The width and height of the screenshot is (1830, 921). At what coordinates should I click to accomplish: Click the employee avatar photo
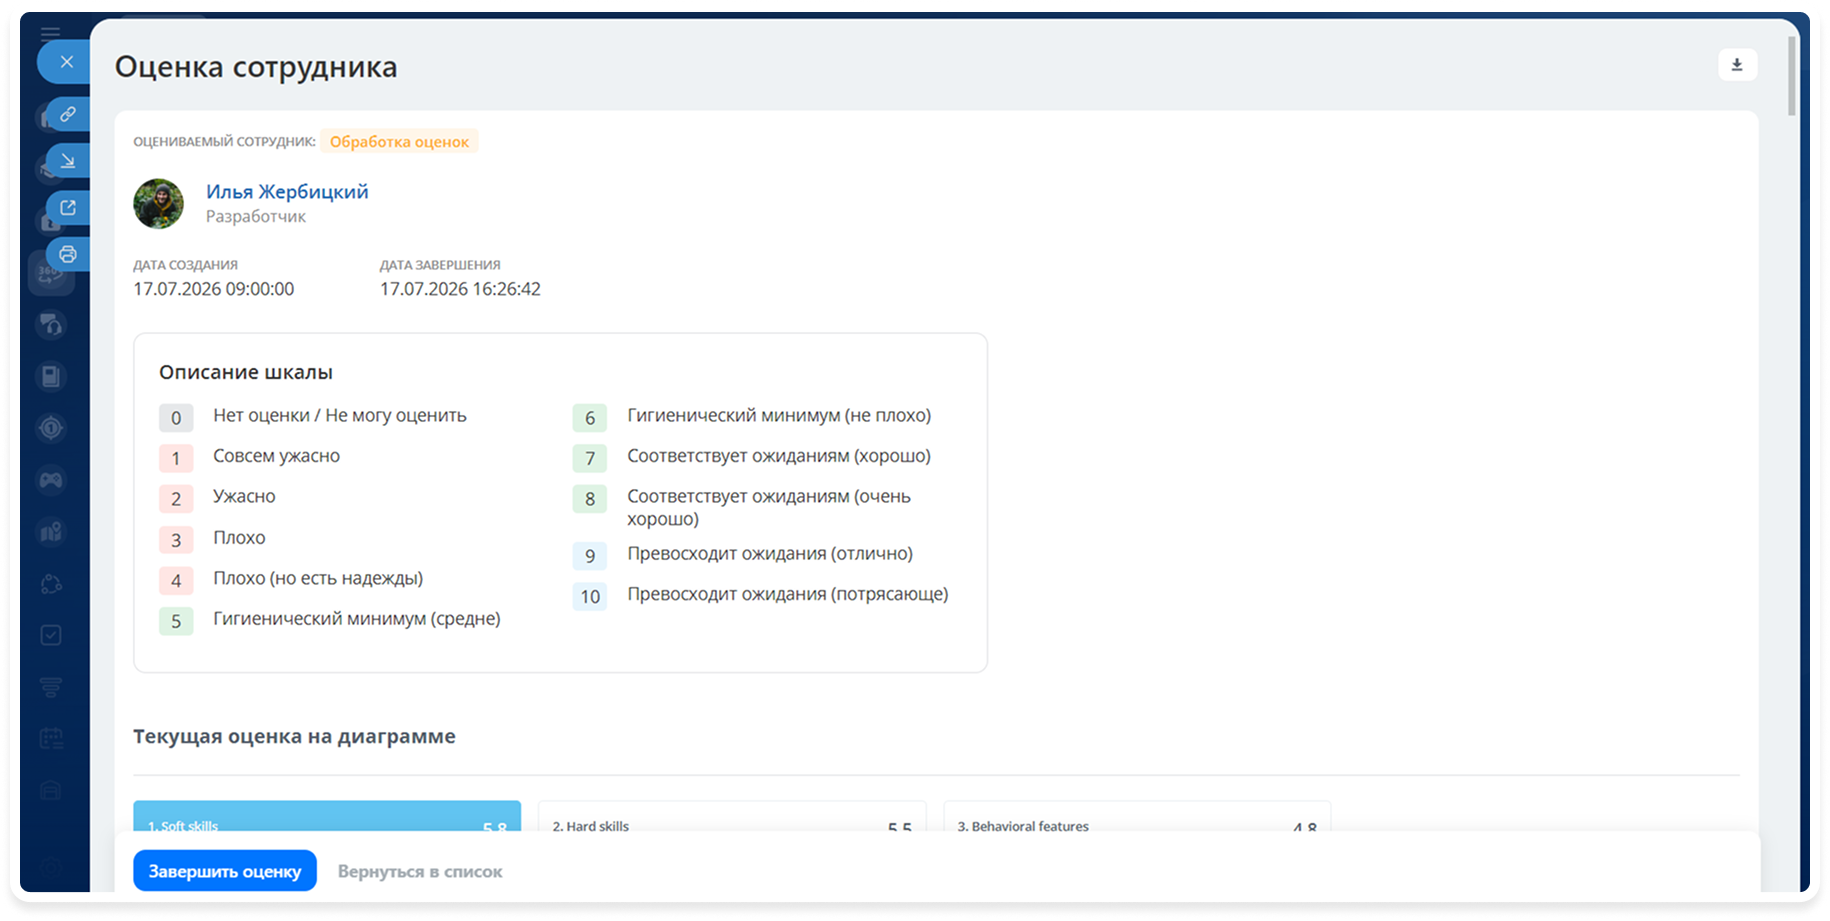[159, 204]
